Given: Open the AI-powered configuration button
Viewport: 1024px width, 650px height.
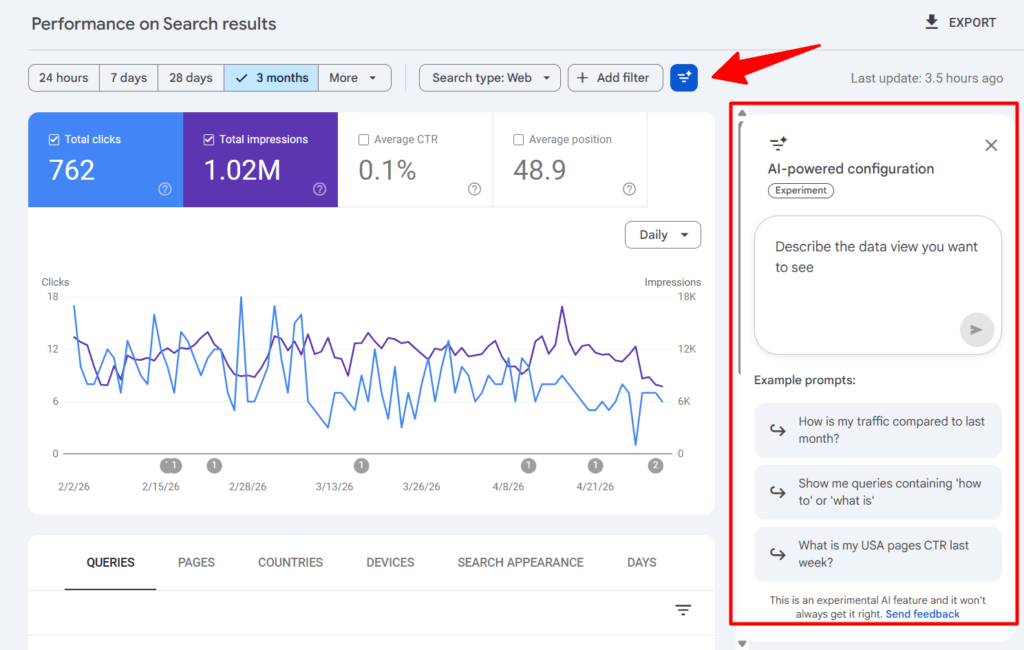Looking at the screenshot, I should tap(684, 78).
